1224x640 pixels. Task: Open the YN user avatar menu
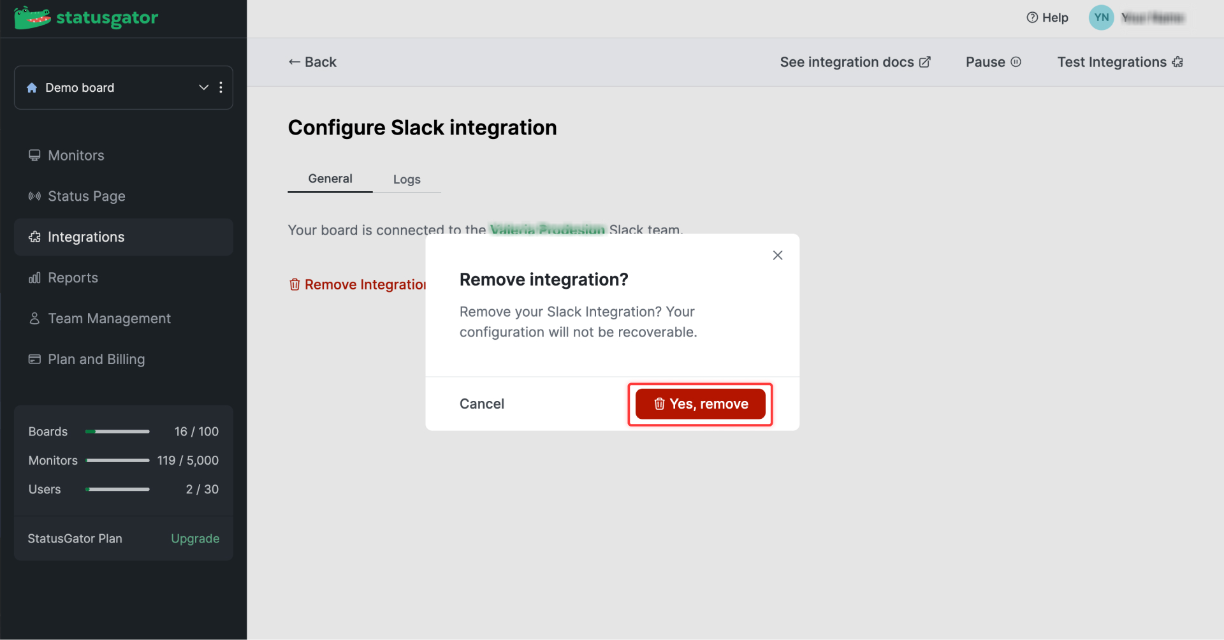tap(1101, 18)
